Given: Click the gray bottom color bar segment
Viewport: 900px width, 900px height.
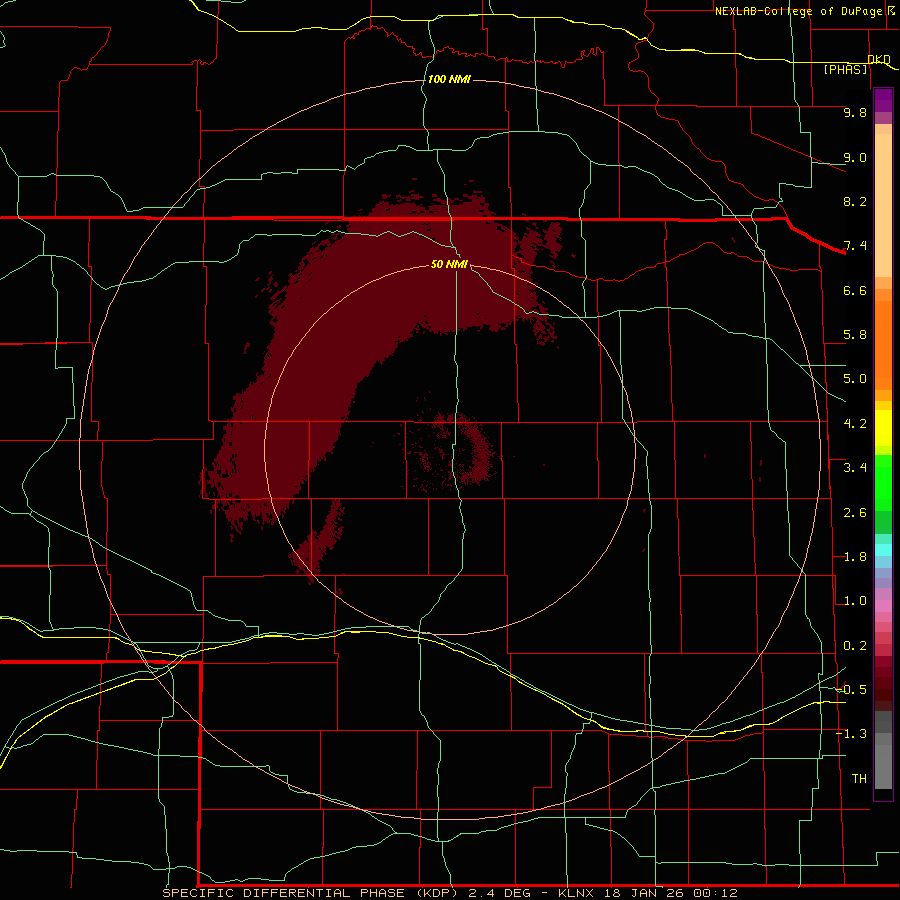Looking at the screenshot, I should 883,766.
